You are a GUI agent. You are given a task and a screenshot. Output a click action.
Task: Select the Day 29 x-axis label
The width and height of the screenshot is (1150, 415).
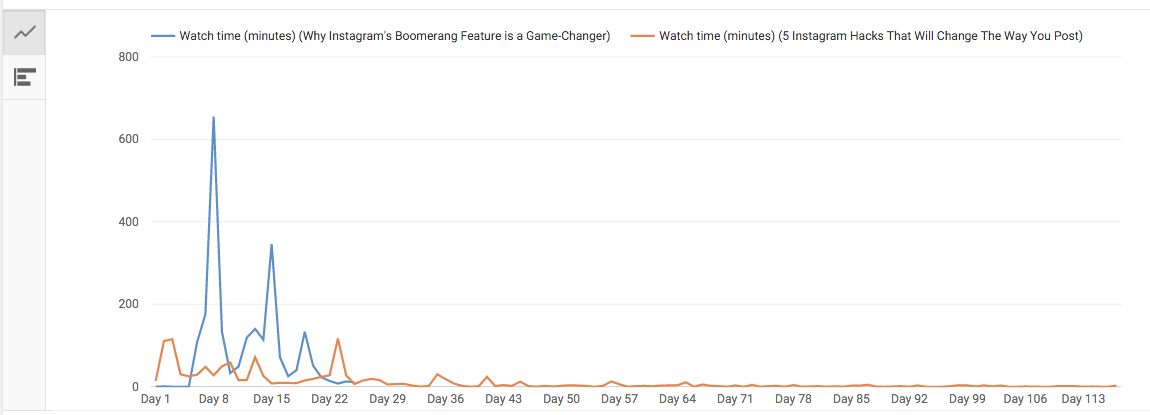coord(387,399)
